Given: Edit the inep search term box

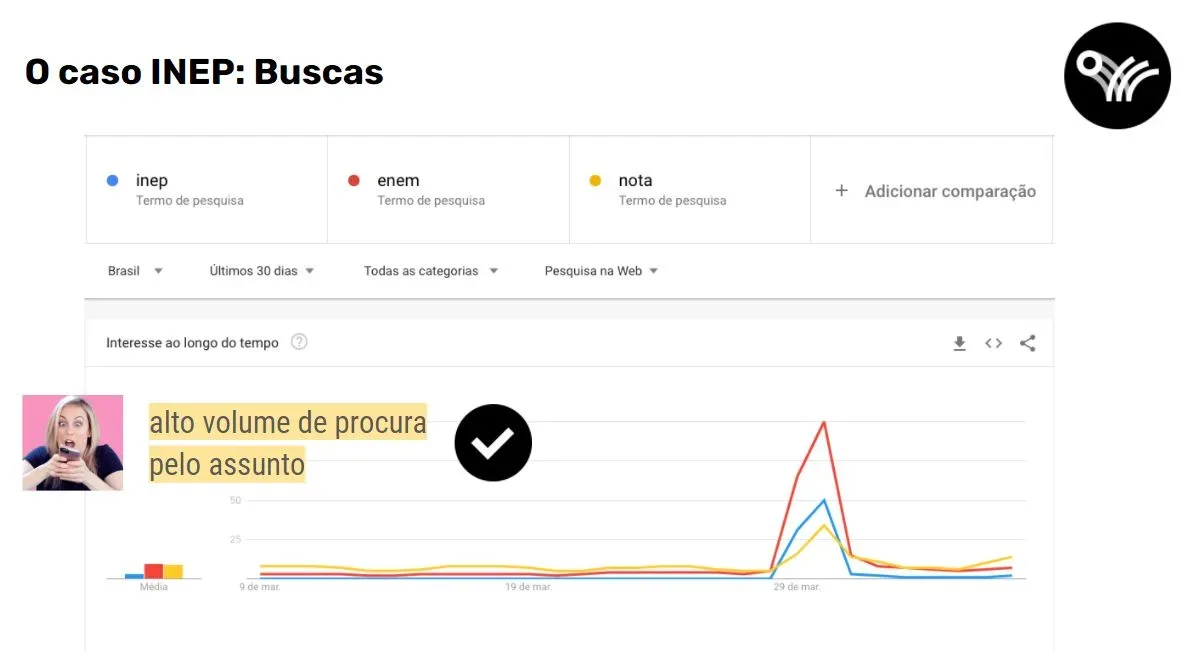Looking at the screenshot, I should (x=207, y=190).
